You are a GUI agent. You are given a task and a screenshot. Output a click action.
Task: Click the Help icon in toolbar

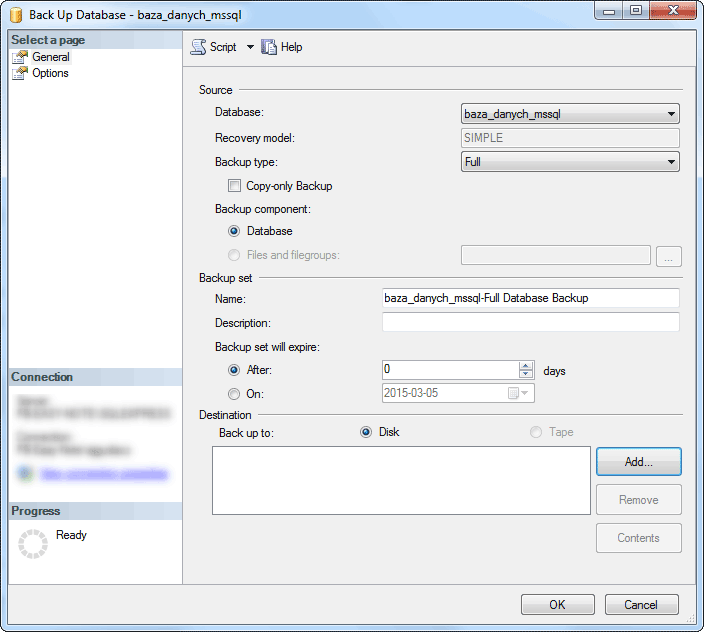(x=269, y=47)
